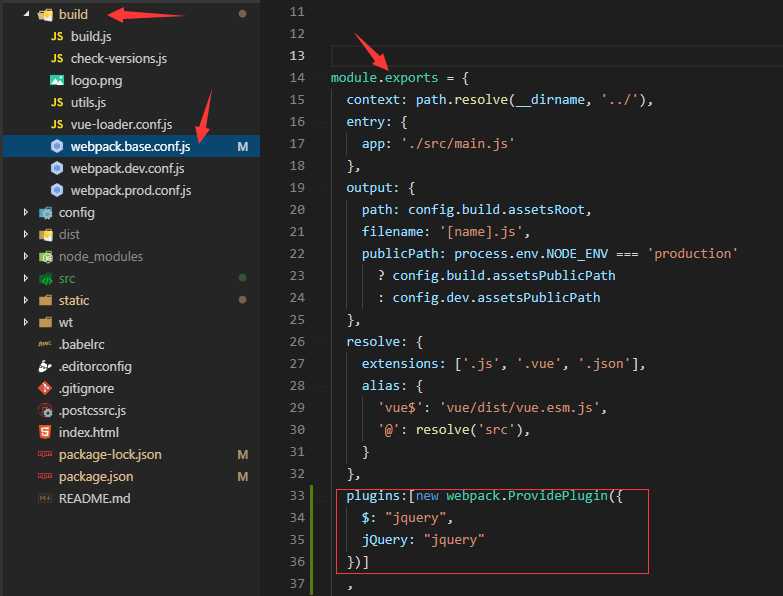The width and height of the screenshot is (783, 596).
Task: Click the green dot on src folder
Action: pyautogui.click(x=243, y=278)
